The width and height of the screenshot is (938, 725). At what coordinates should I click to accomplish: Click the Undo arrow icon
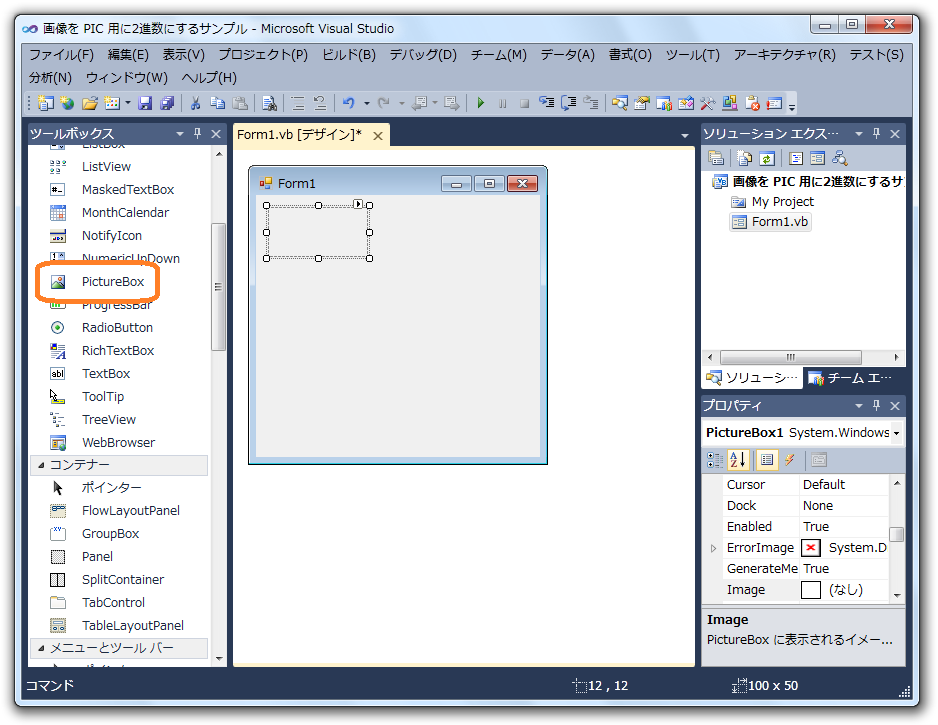tap(349, 103)
